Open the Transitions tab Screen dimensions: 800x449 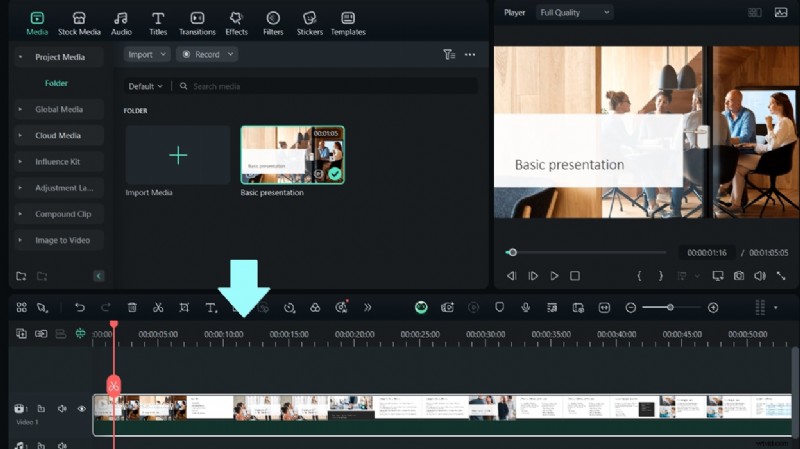tap(197, 24)
